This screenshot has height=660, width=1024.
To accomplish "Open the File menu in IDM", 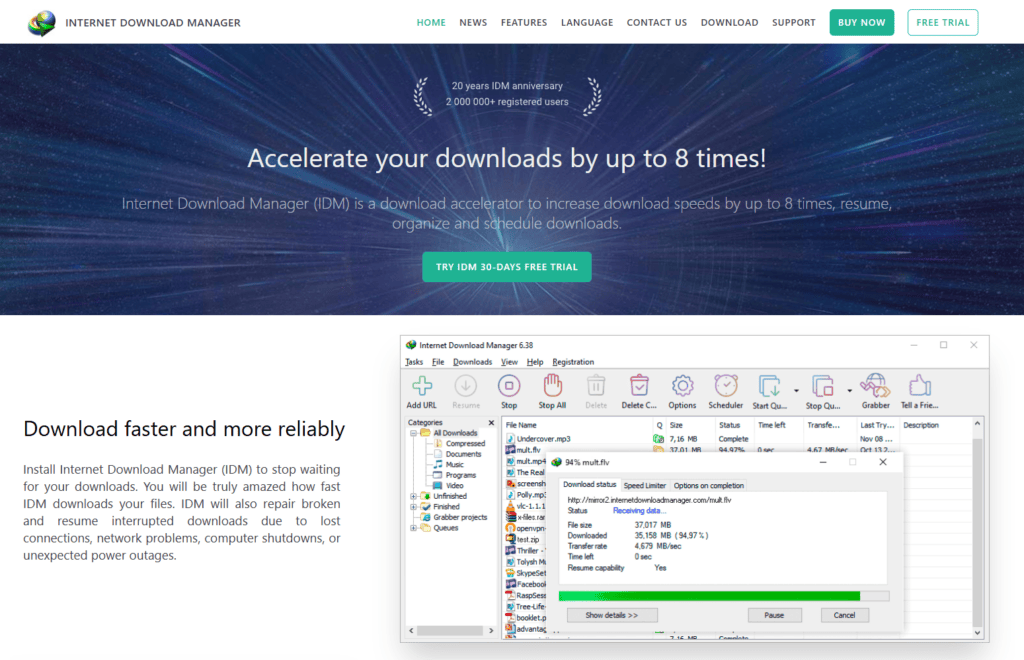I will pos(438,362).
